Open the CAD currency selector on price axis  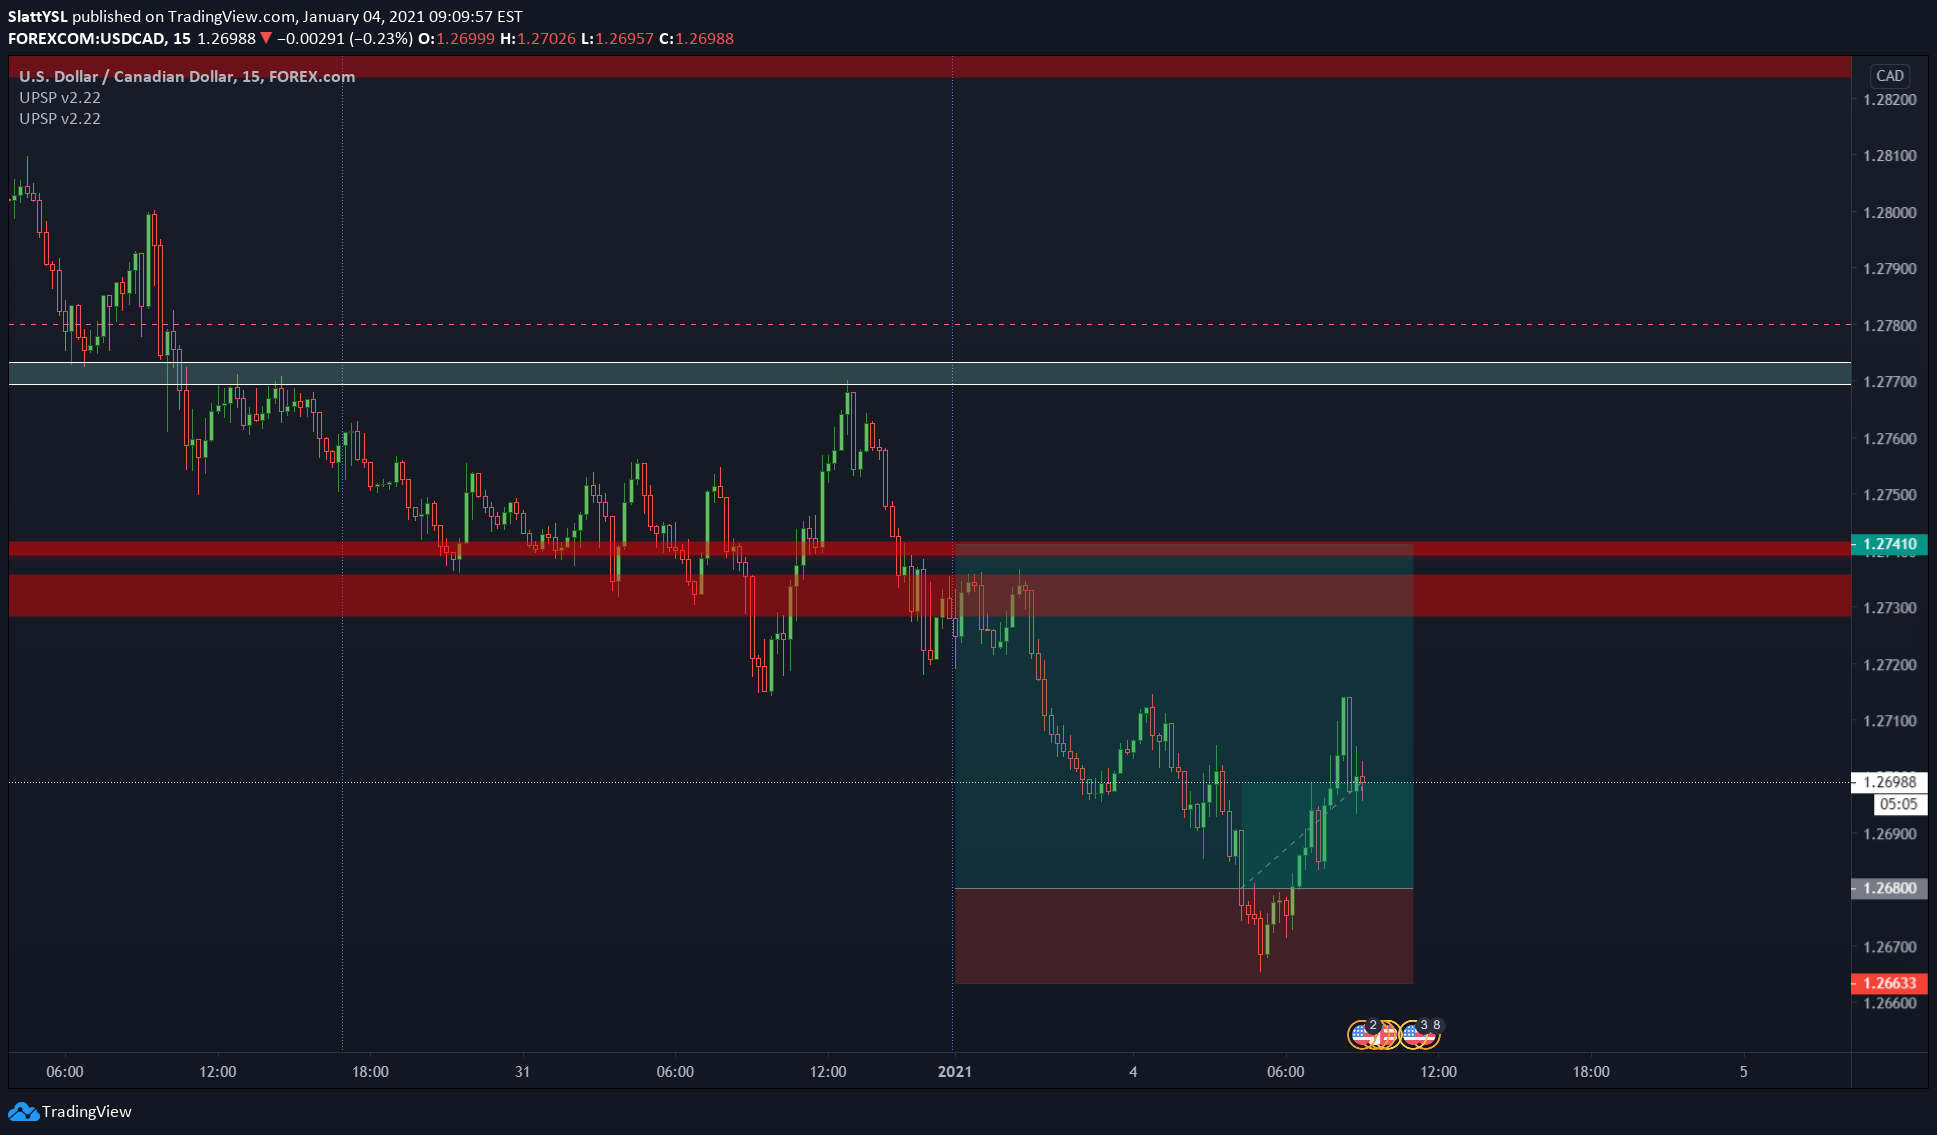1889,76
